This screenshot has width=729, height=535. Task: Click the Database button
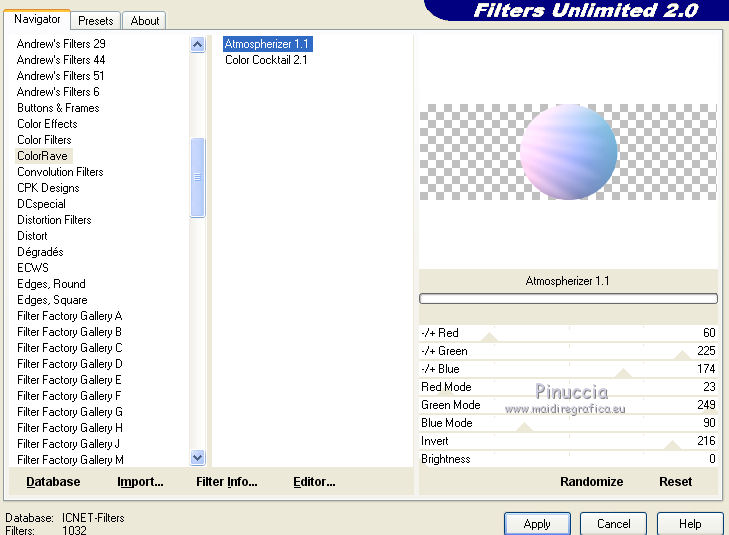click(53, 482)
